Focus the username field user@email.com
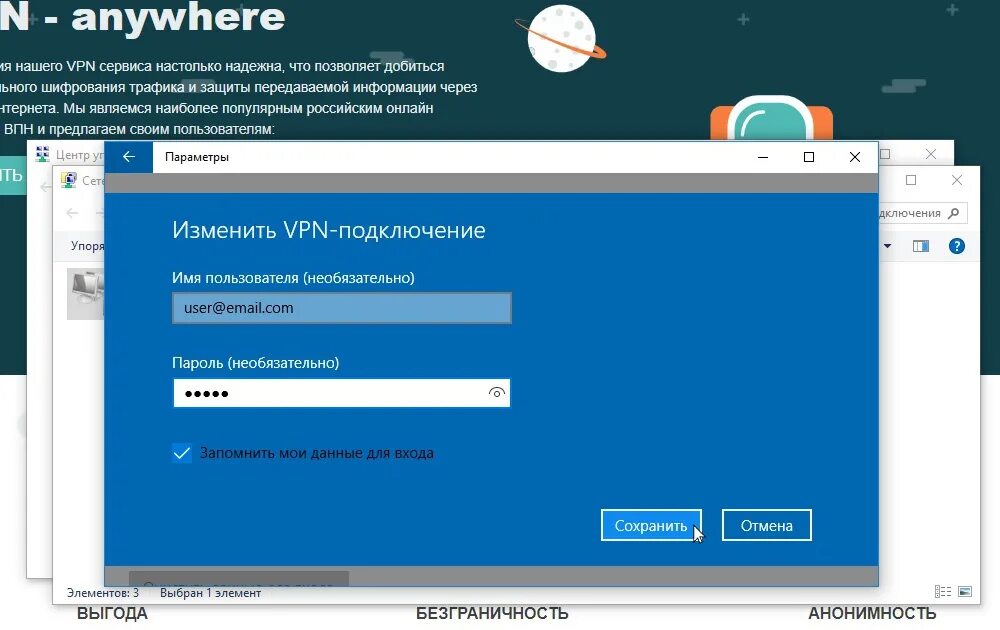1000x630 pixels. coord(342,308)
